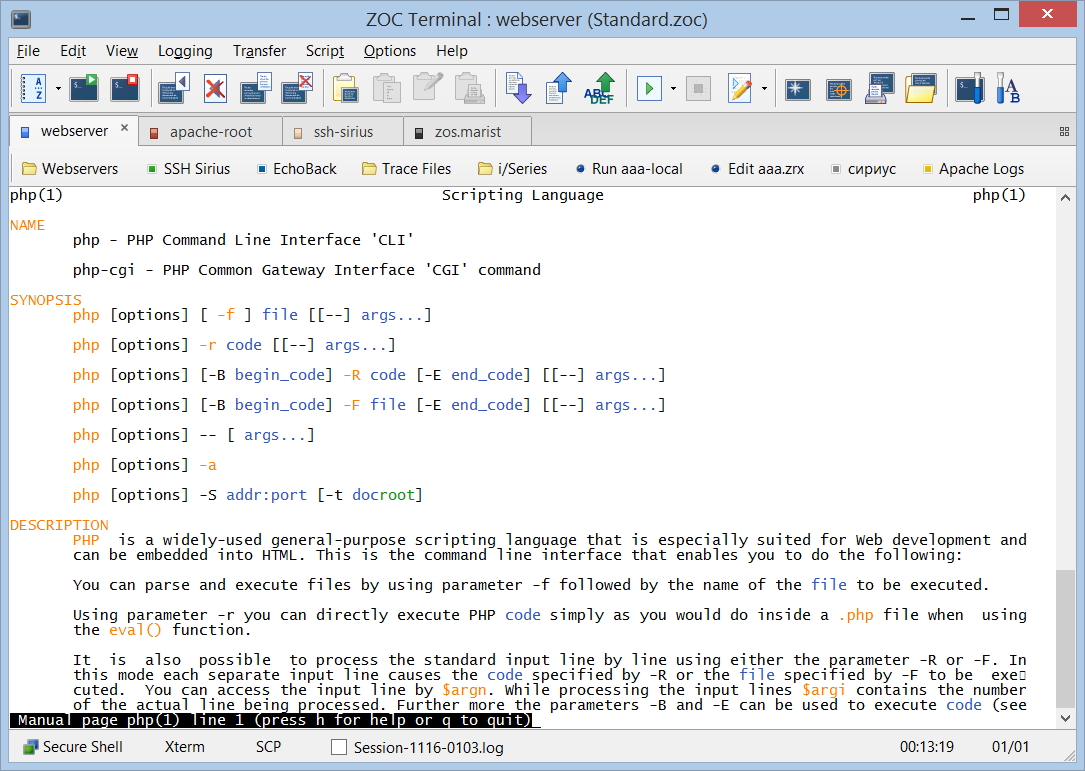This screenshot has height=771, width=1085.
Task: Open the script editor dropdown arrow
Action: coord(763,88)
